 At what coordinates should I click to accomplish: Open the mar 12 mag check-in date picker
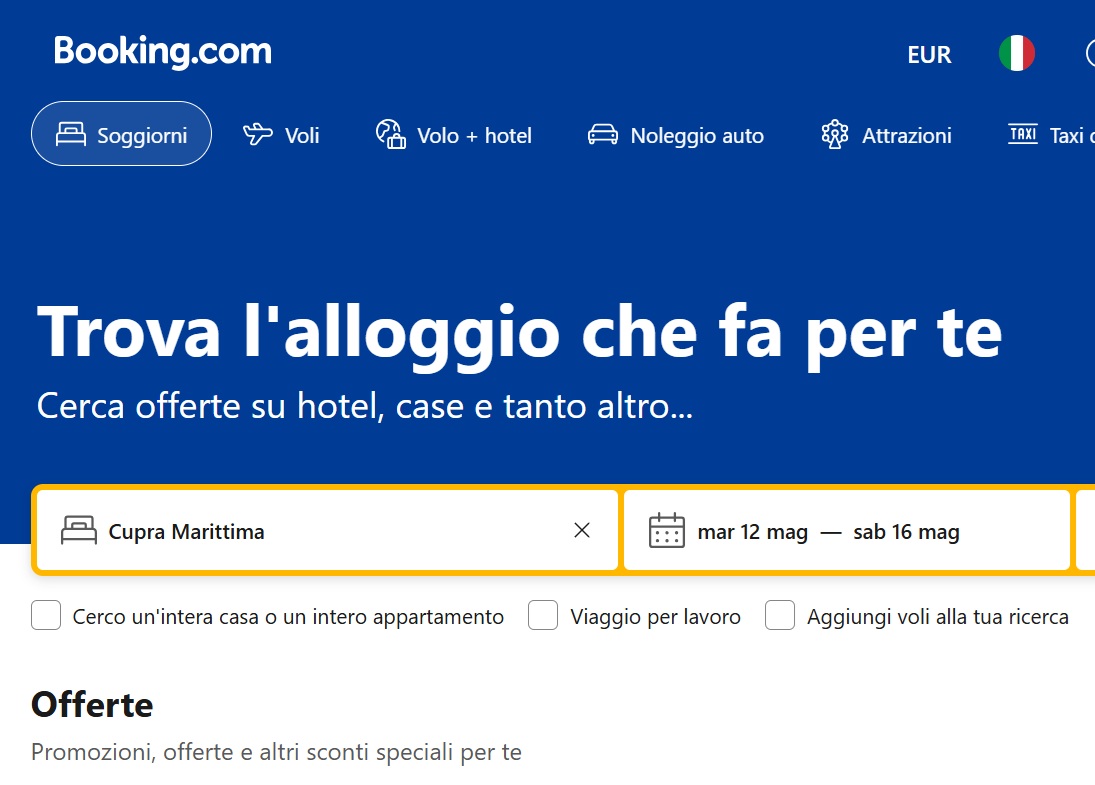752,532
